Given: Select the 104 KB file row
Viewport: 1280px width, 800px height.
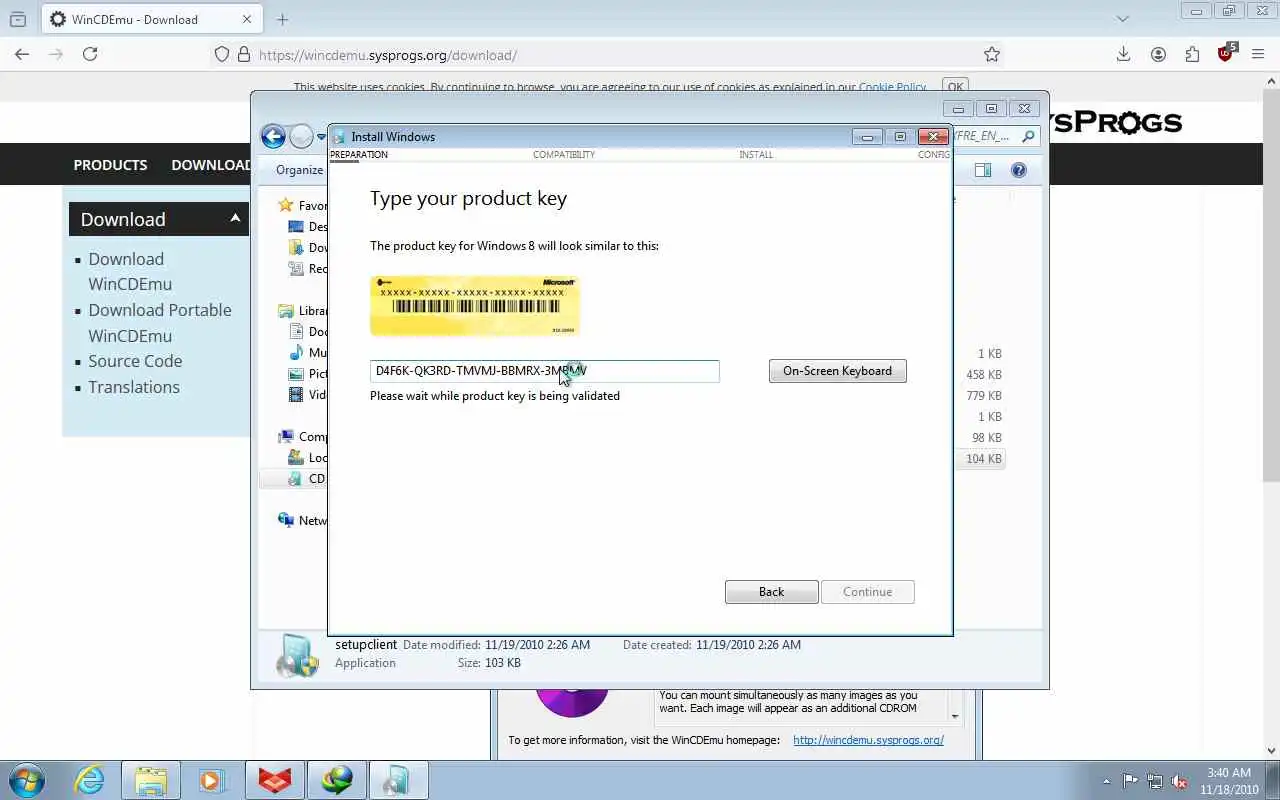Looking at the screenshot, I should (x=982, y=459).
